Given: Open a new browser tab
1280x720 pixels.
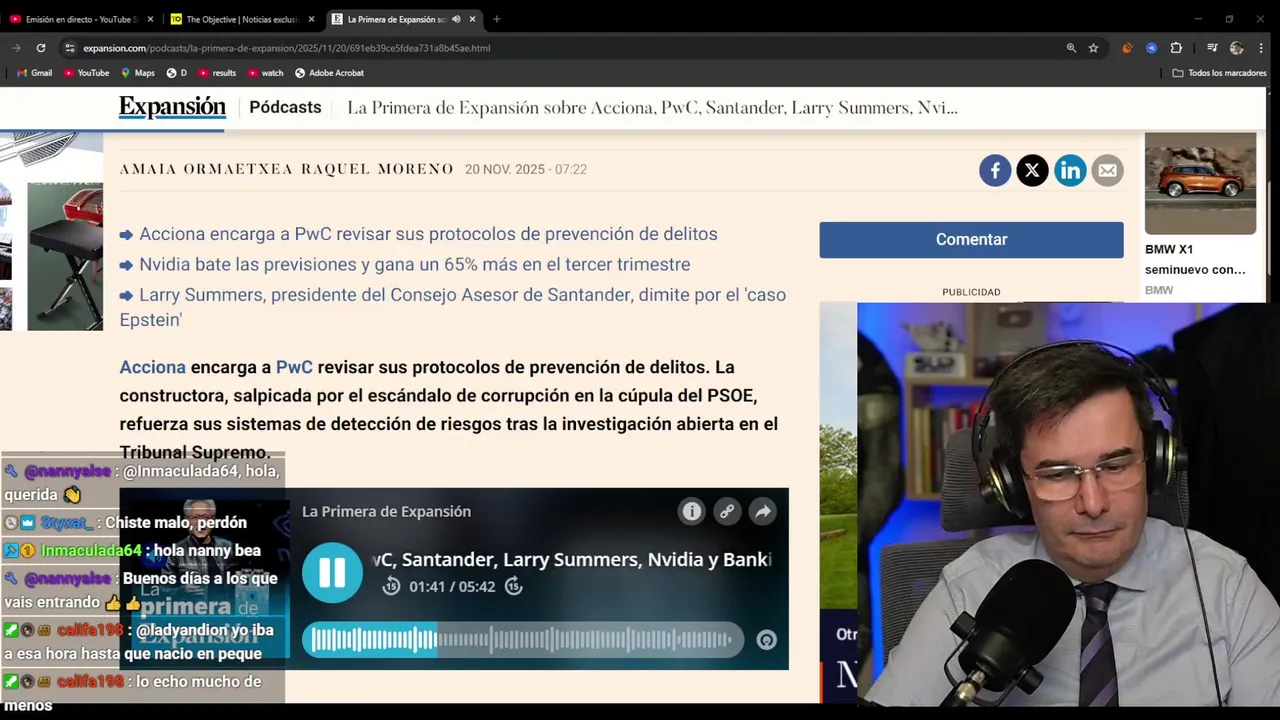Looking at the screenshot, I should 497,19.
